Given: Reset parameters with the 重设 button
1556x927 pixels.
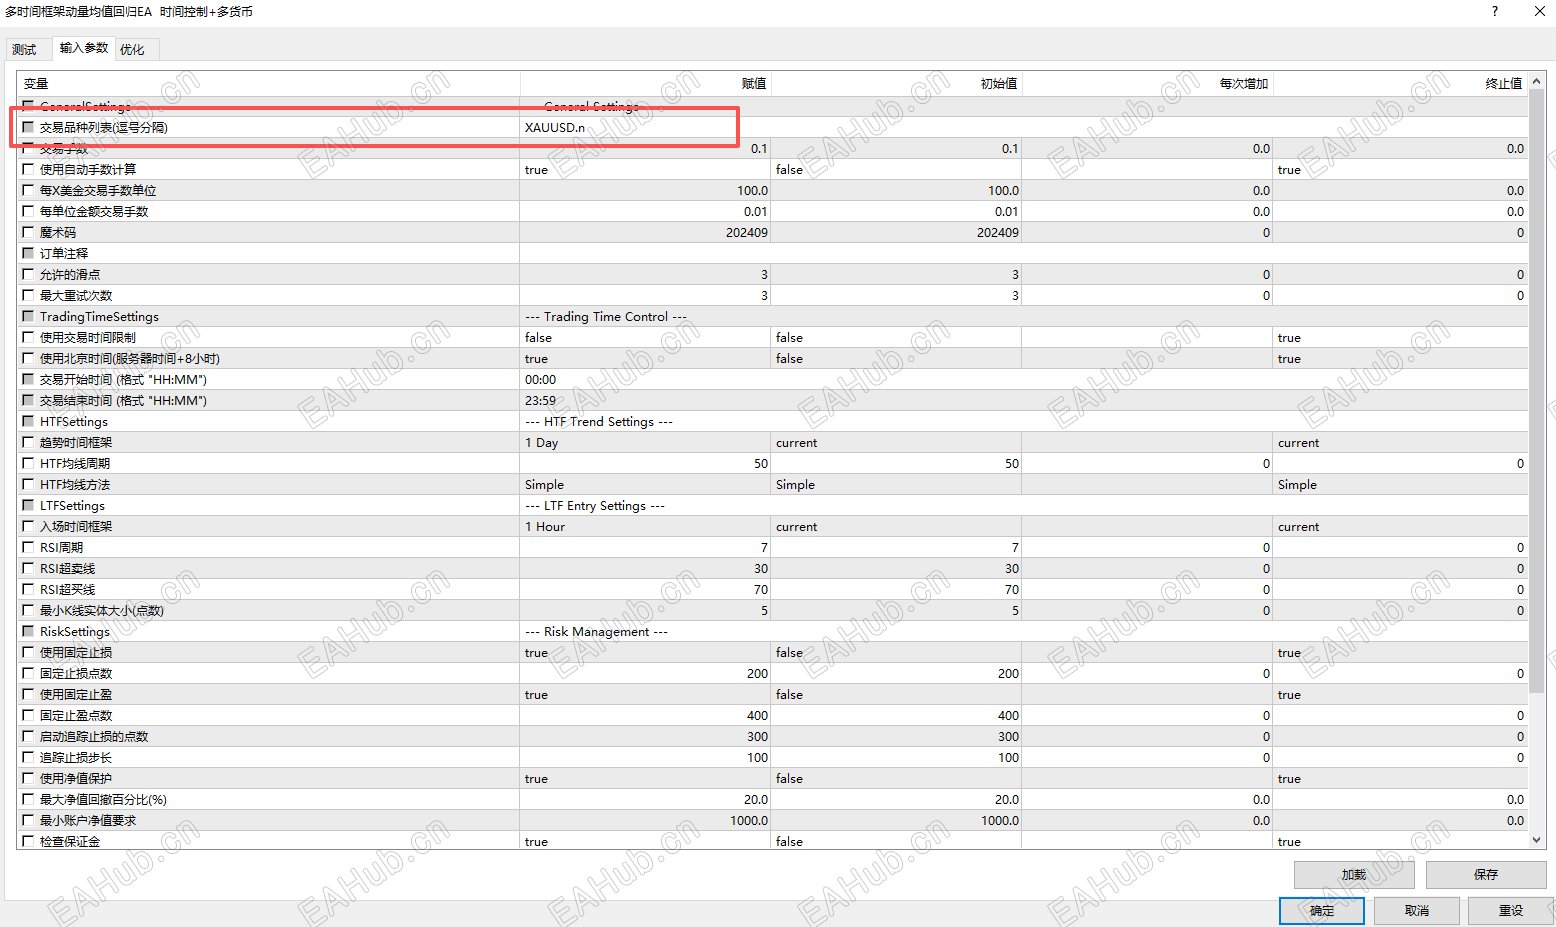Looking at the screenshot, I should click(1511, 911).
